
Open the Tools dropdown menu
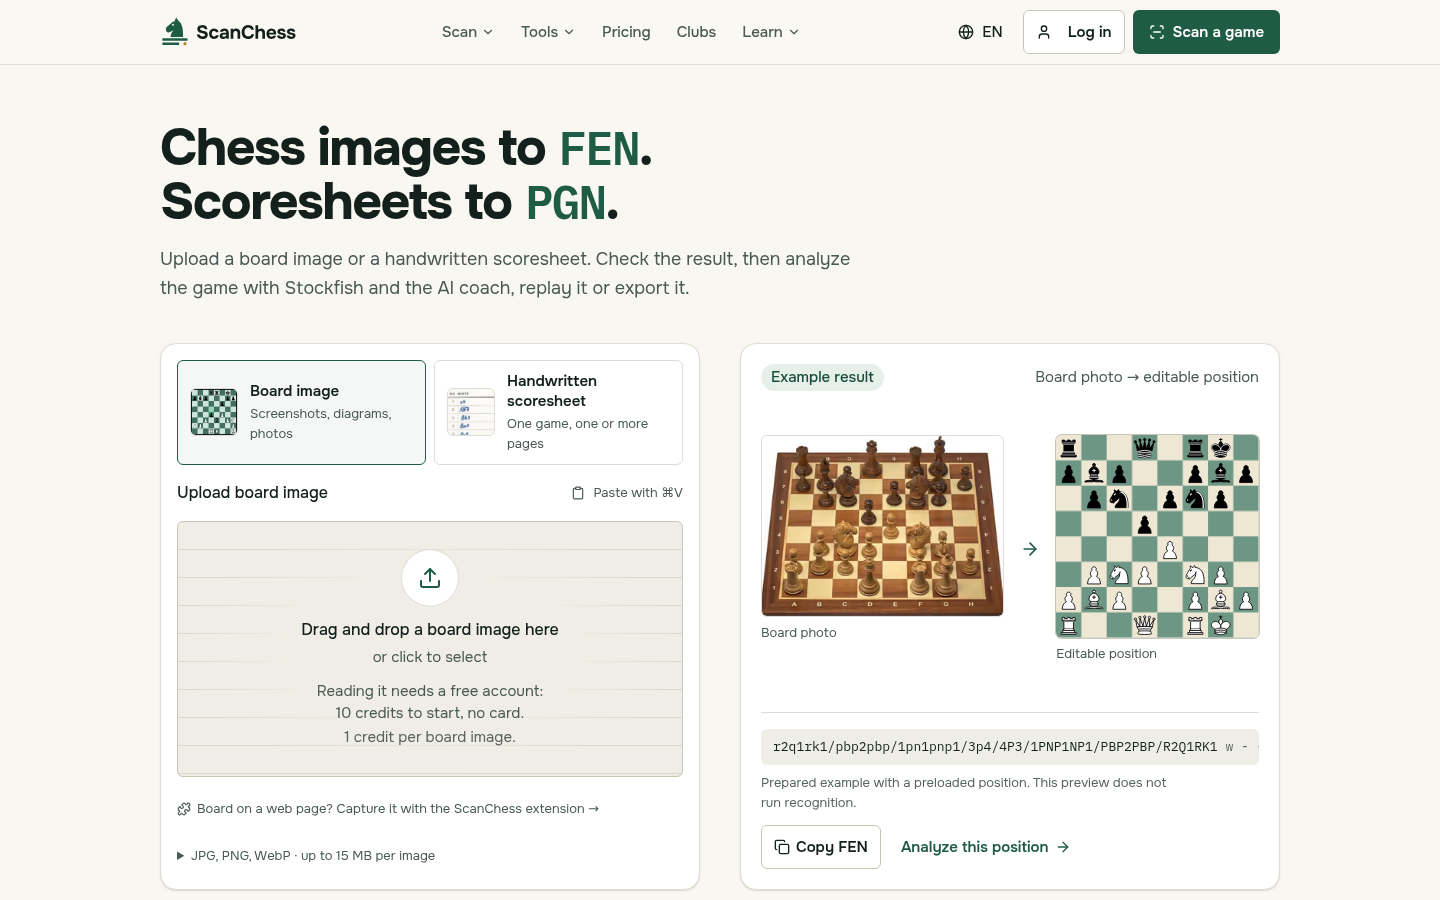click(x=548, y=32)
